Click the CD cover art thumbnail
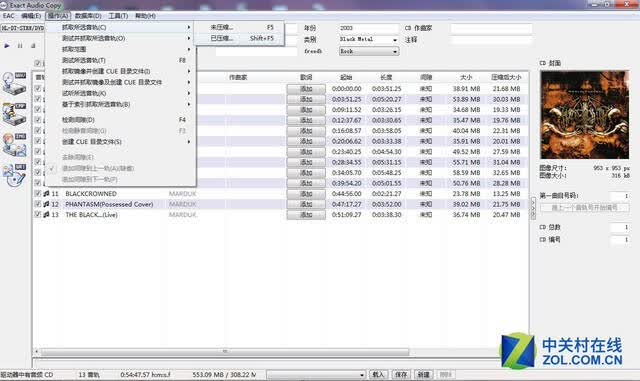Screen dimensions: 640x381 click(584, 115)
